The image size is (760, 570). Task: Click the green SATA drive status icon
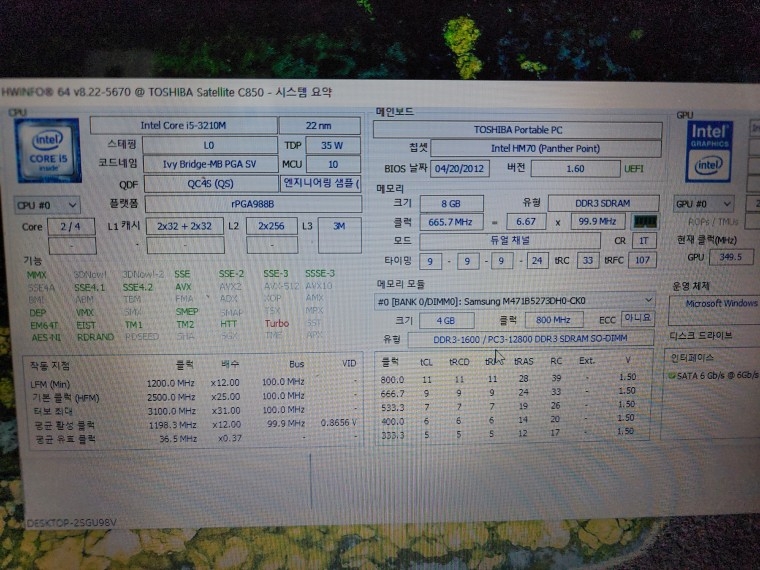point(671,376)
